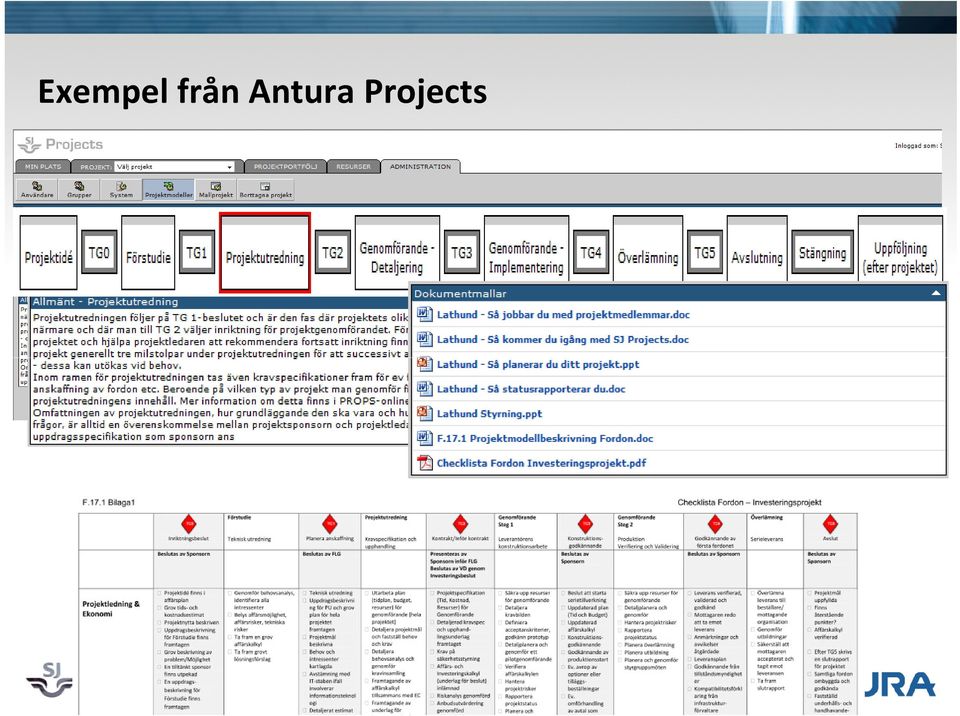Select the Projektidé phase box
Screen dimensions: 960x716
pos(48,252)
